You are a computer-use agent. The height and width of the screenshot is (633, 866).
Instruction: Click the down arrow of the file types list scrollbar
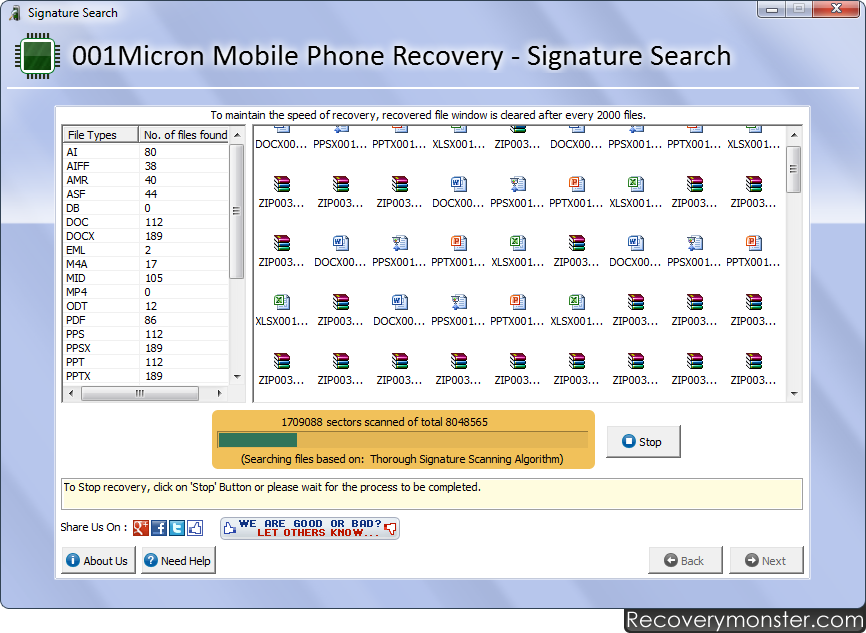(237, 377)
